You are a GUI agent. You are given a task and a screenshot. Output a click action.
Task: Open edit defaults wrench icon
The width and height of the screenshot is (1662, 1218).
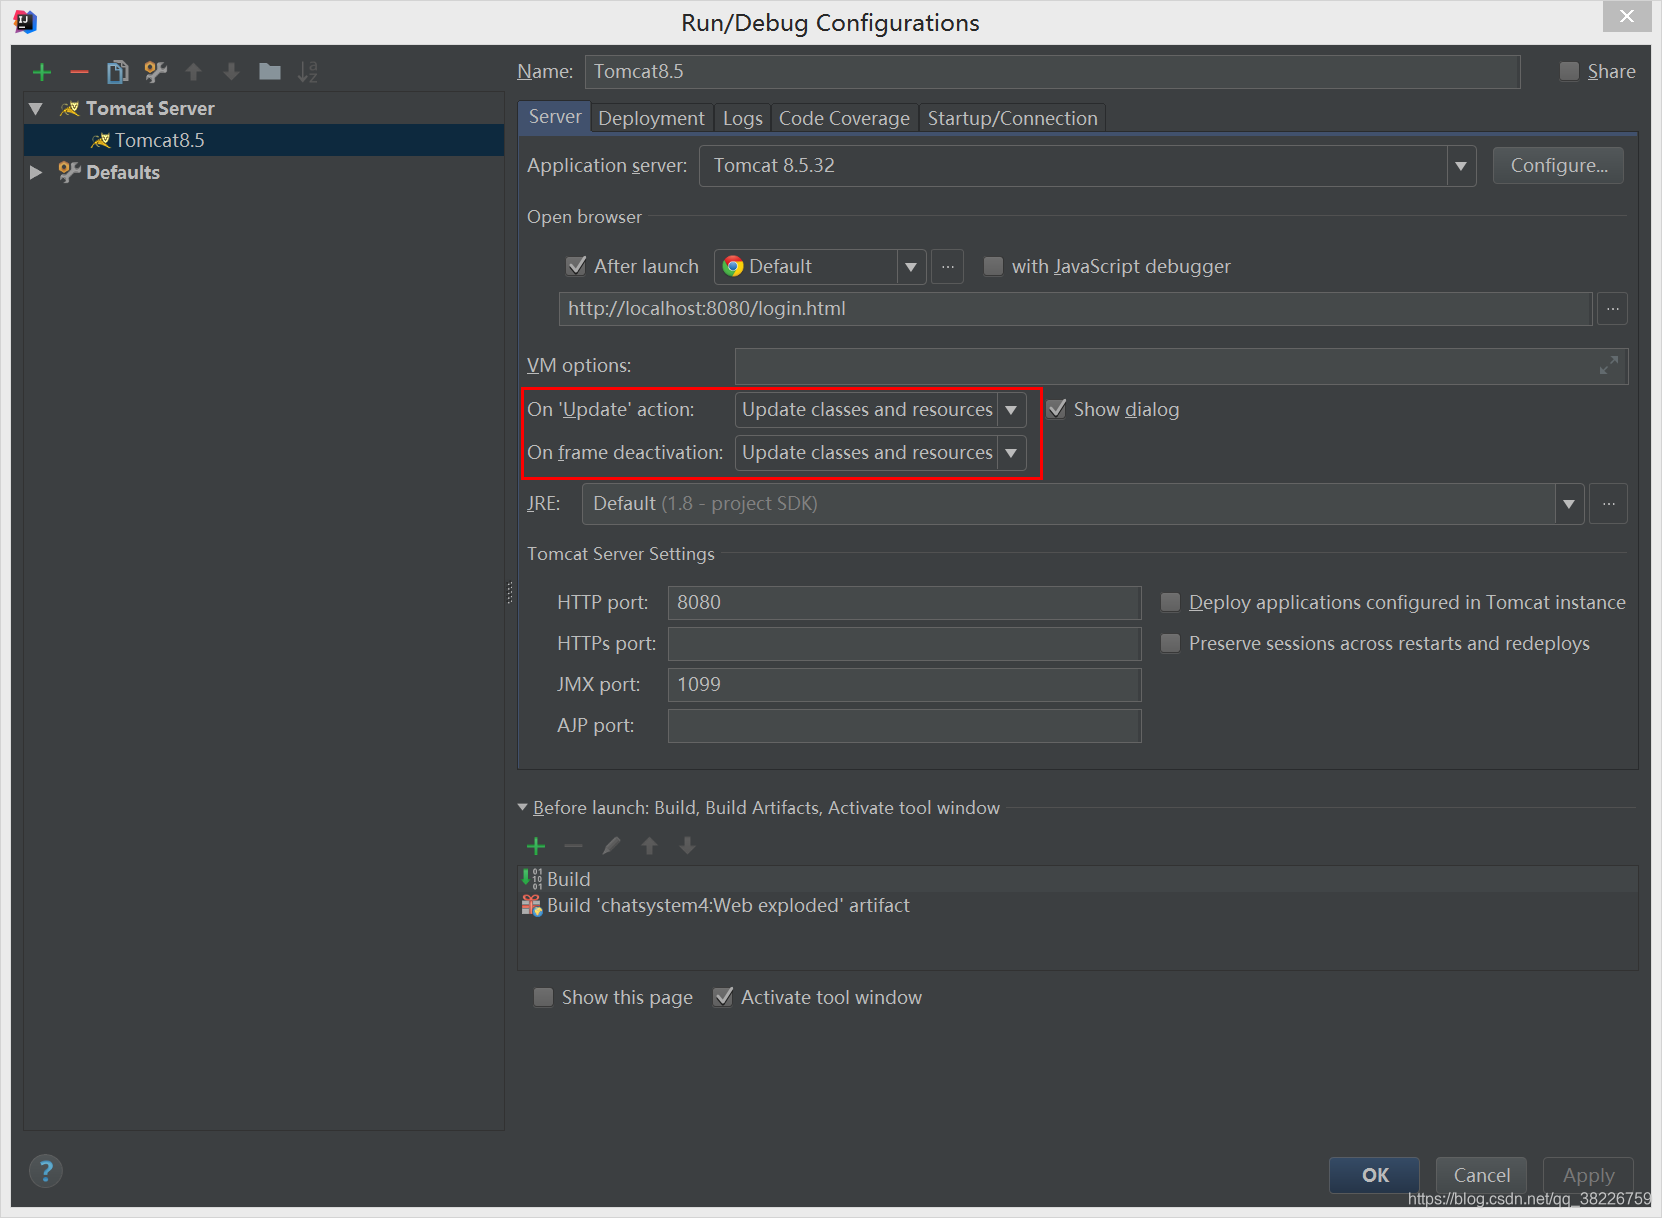pyautogui.click(x=156, y=72)
